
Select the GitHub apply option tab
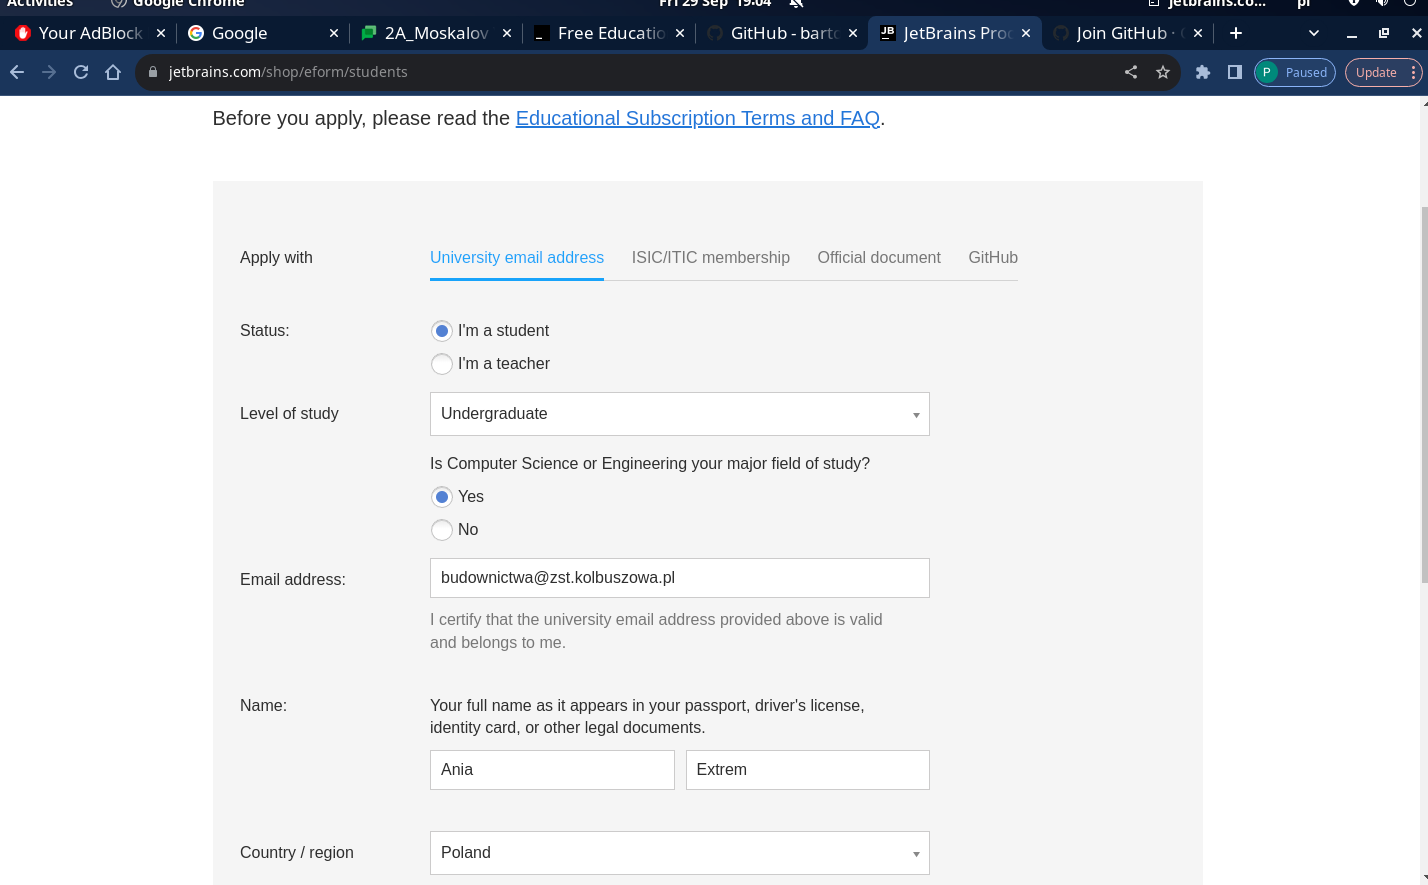993,257
